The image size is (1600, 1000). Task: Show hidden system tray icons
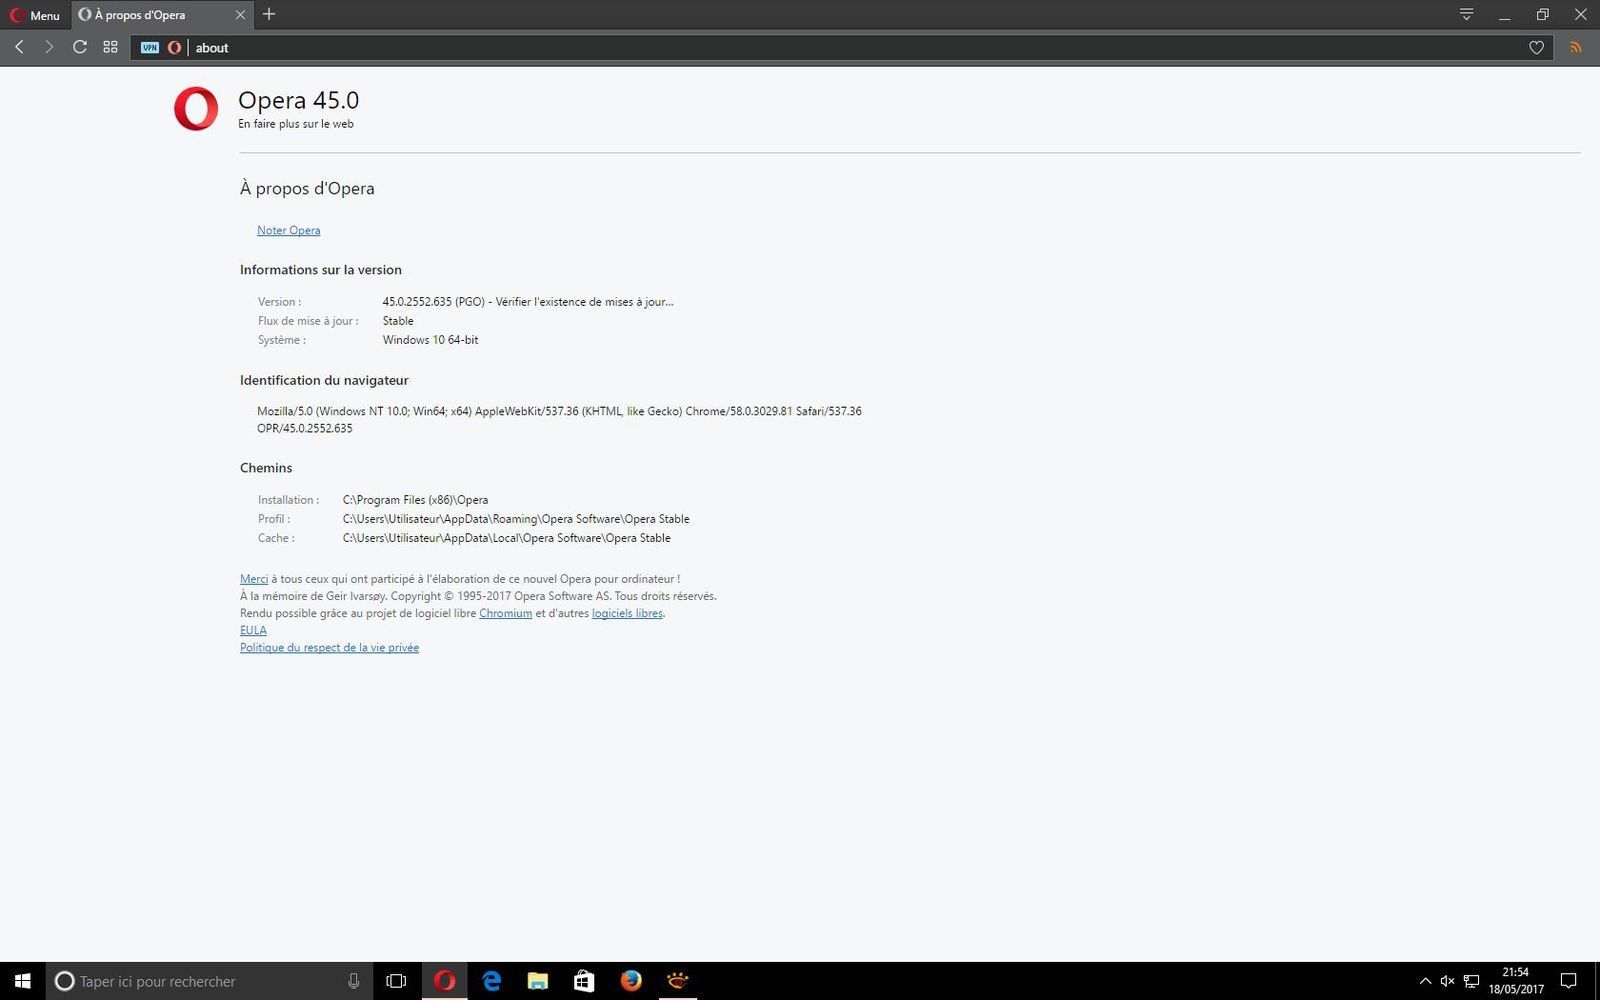pyautogui.click(x=1425, y=981)
